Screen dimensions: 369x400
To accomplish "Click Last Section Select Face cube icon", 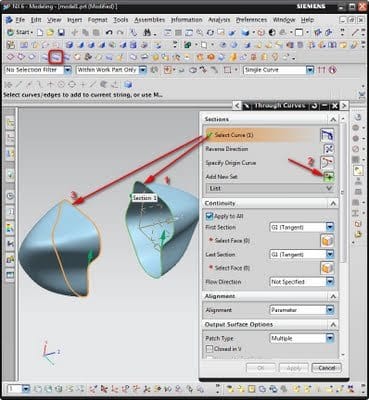I will [327, 268].
